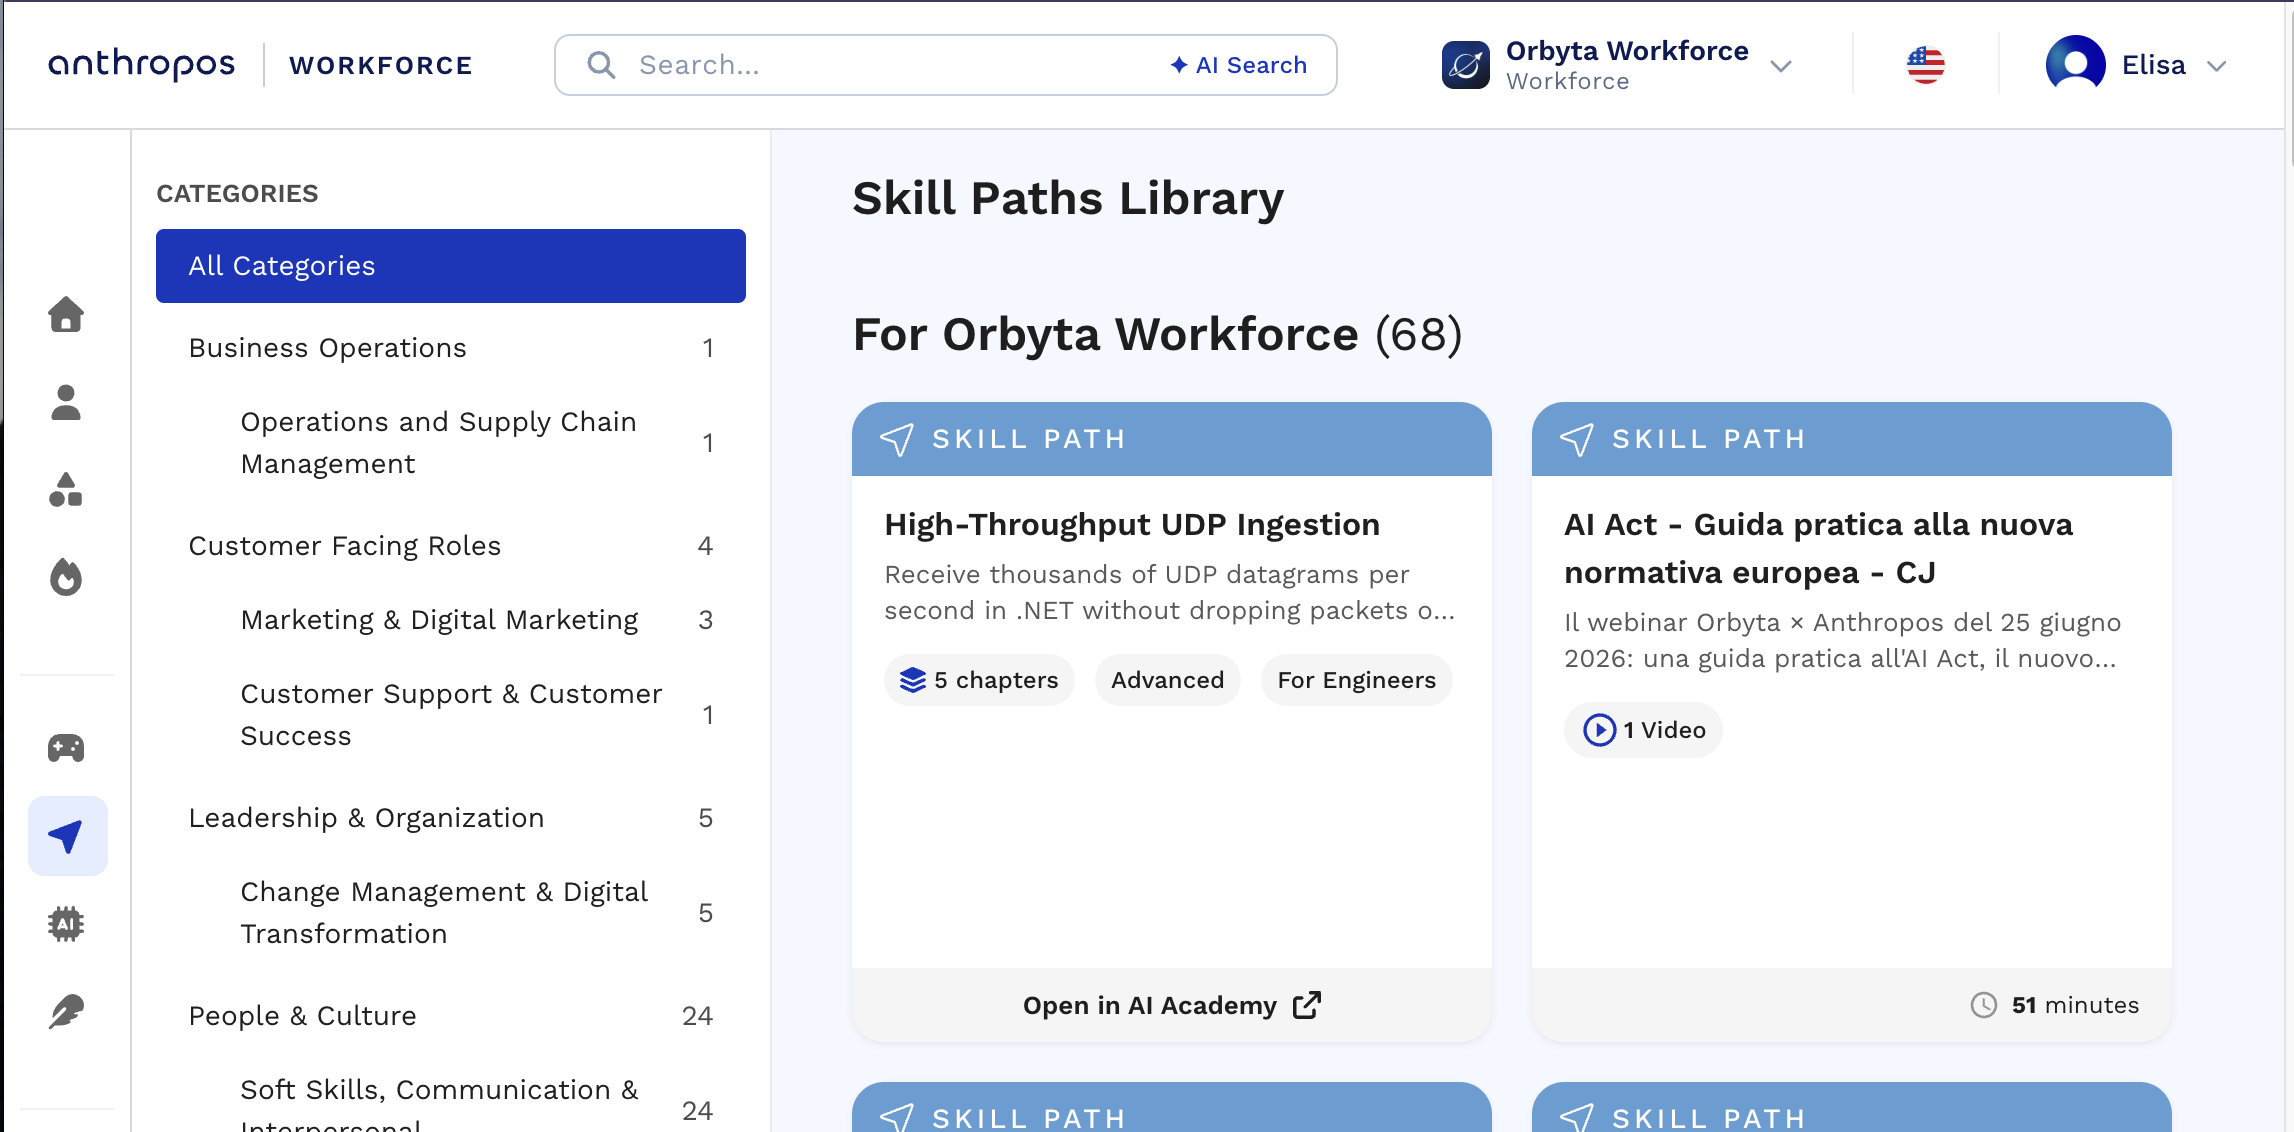
Task: Click the AI Act webinar description text
Action: click(x=1842, y=640)
